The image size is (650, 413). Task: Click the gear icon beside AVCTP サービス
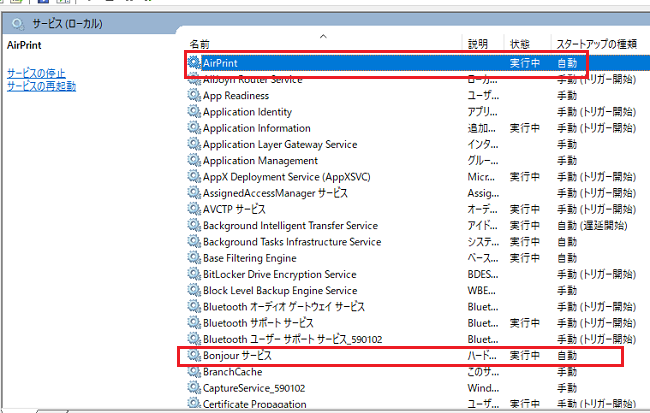pyautogui.click(x=194, y=209)
